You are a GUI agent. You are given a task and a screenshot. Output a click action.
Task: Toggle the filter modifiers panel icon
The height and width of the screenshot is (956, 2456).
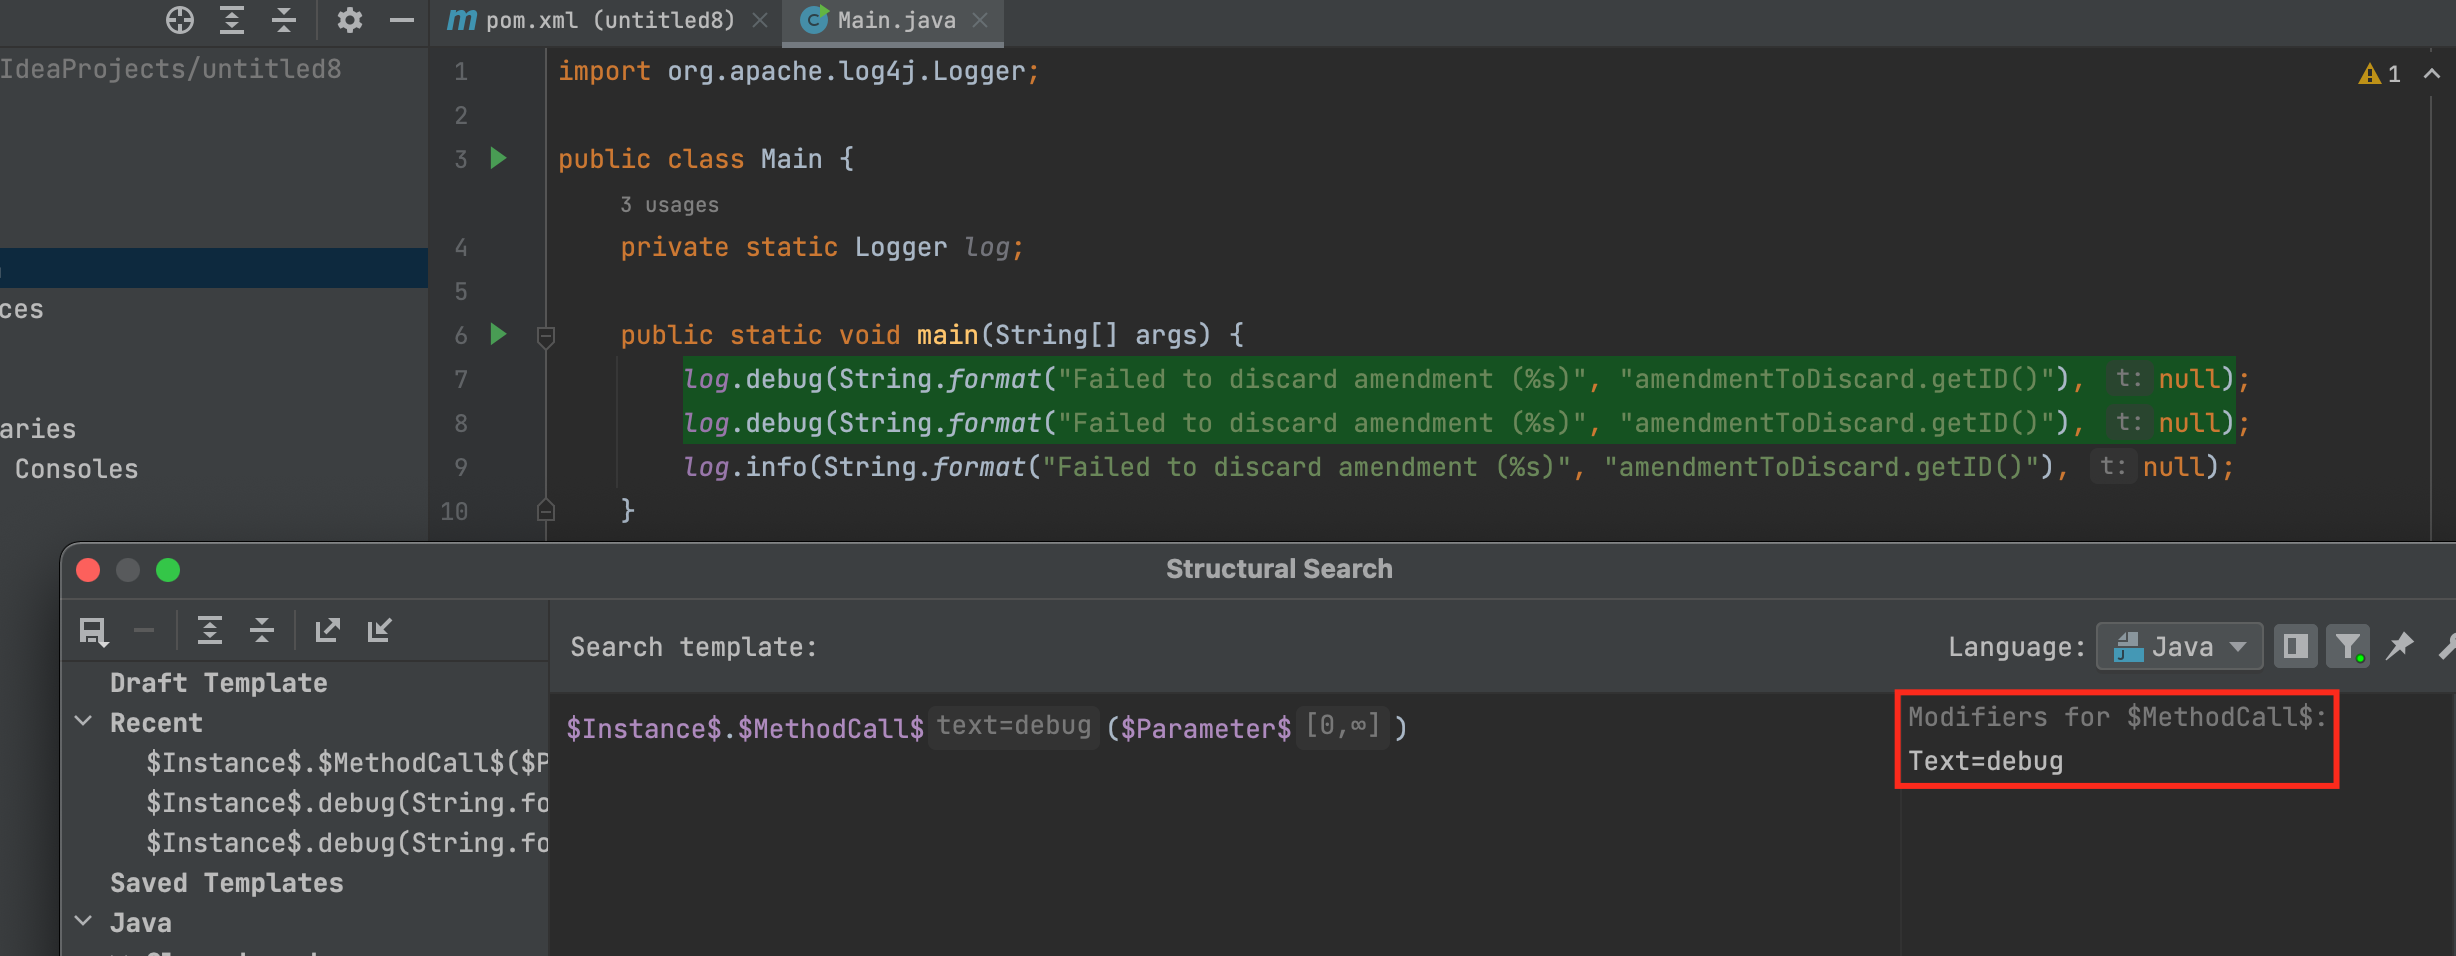point(2348,647)
